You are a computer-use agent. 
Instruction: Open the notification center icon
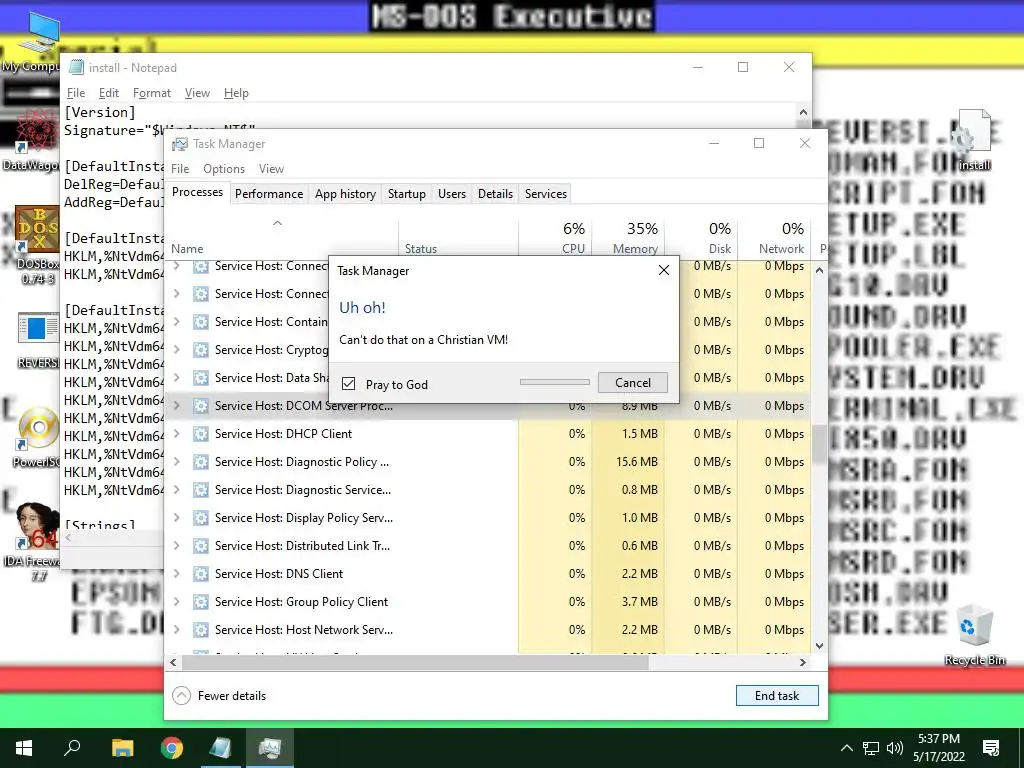[991, 748]
